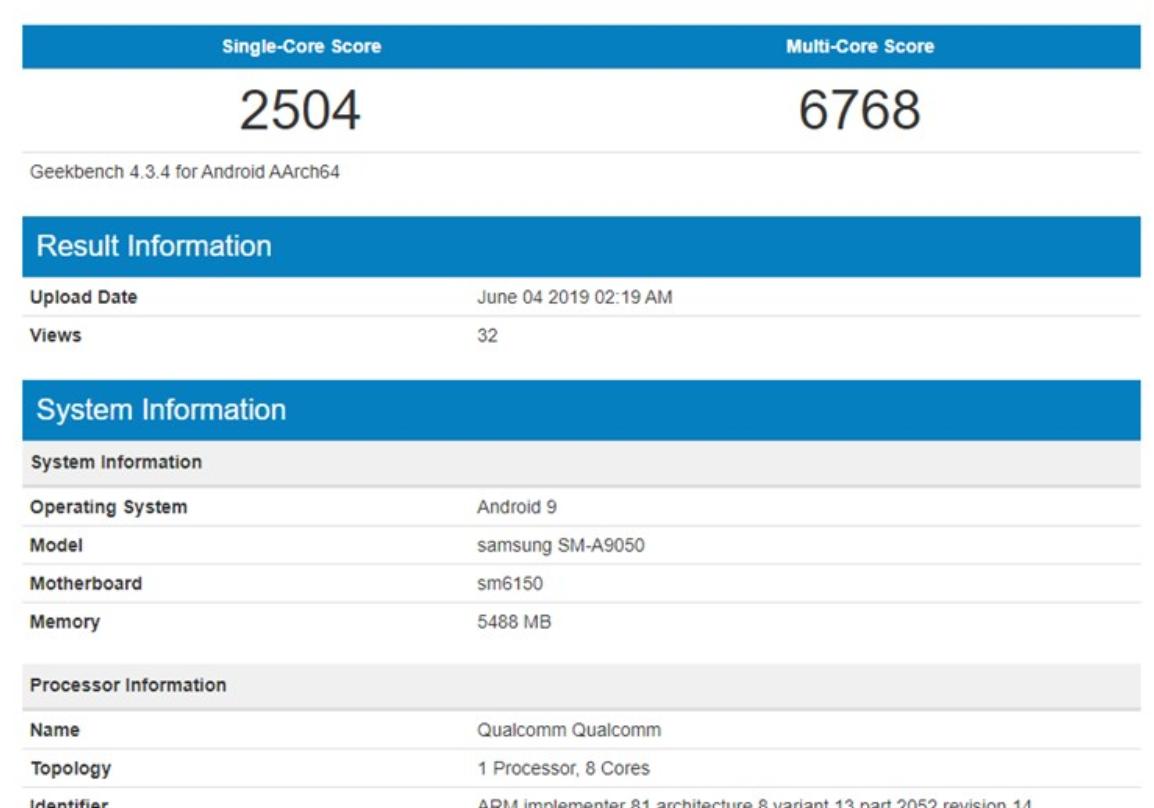The image size is (1154, 808).
Task: Click the Multi-Core Score header
Action: click(860, 47)
